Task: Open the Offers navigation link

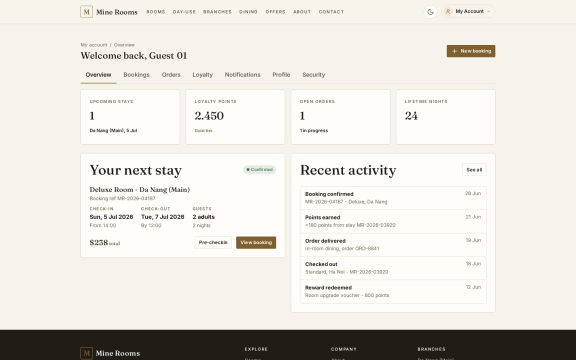Action: pos(276,12)
